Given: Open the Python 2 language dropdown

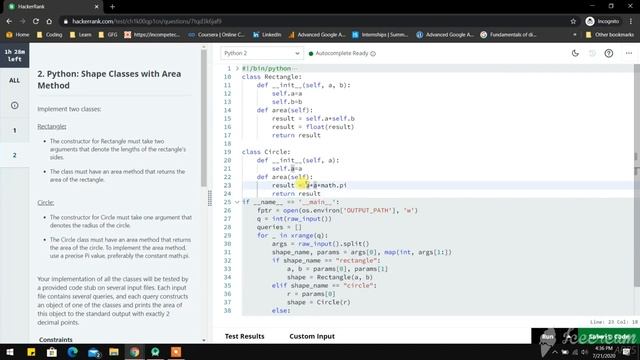Looking at the screenshot, I should point(261,53).
